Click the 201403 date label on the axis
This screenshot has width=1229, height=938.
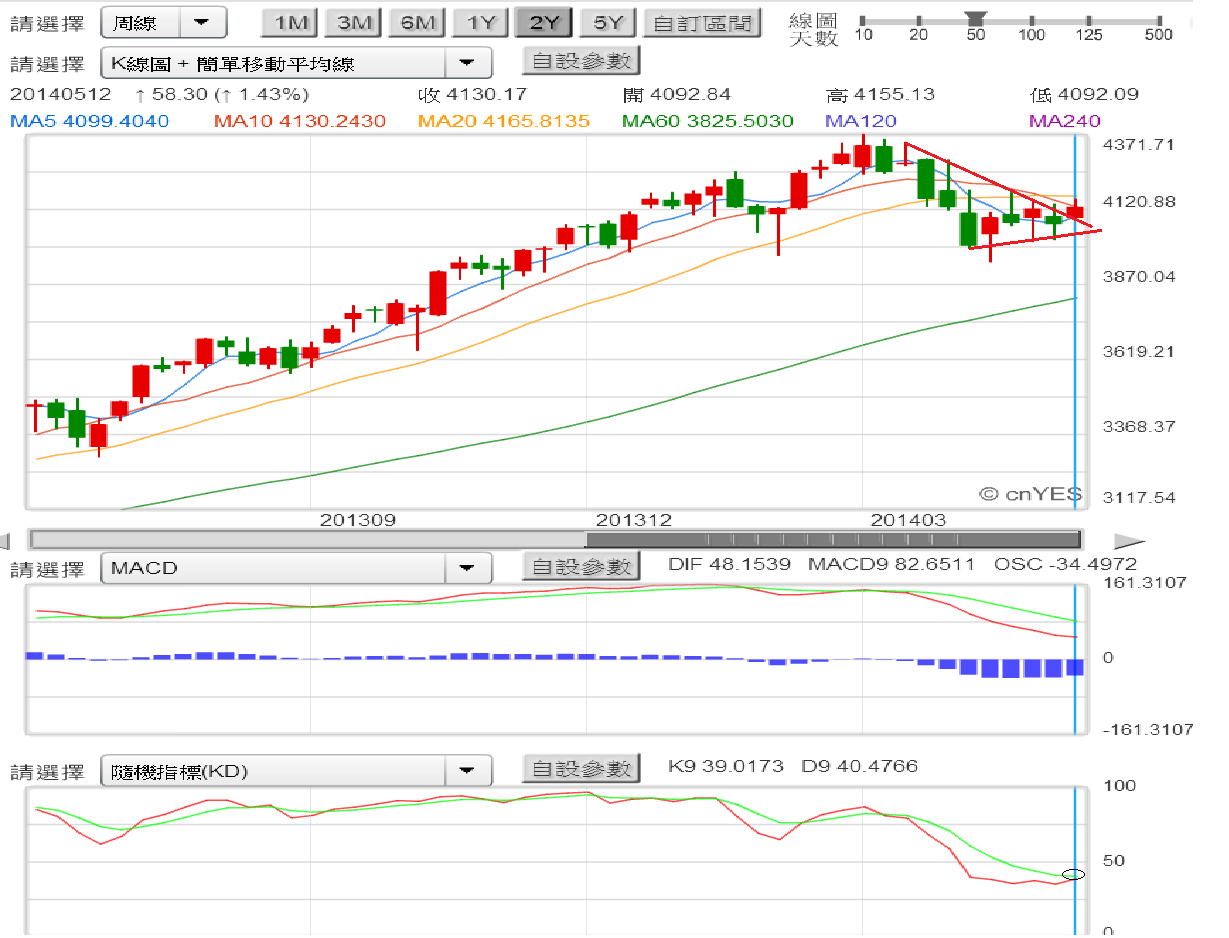tap(908, 520)
